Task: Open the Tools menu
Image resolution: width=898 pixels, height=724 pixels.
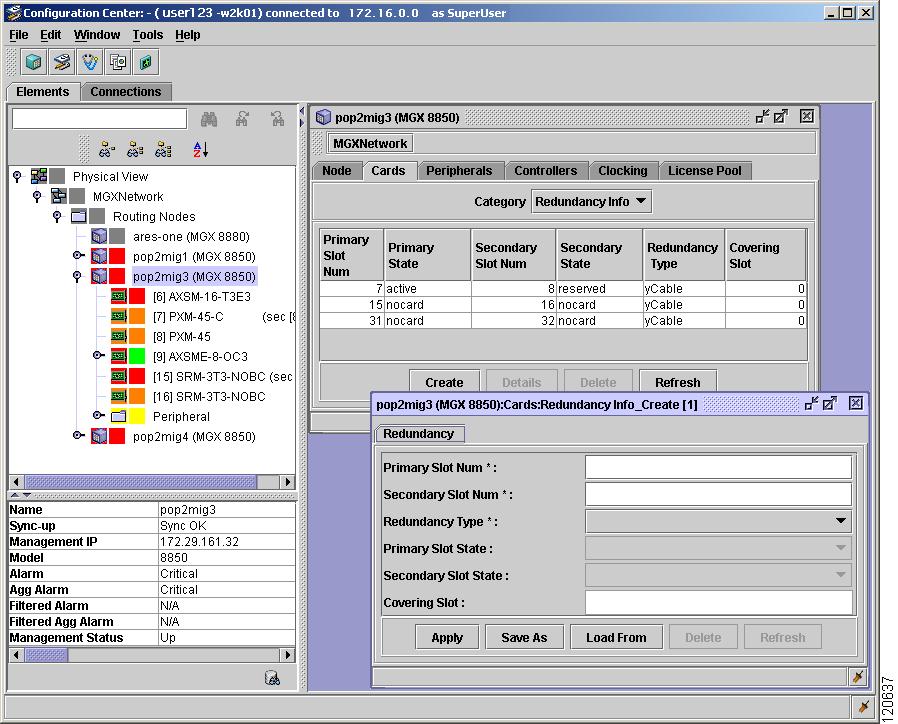Action: pos(148,35)
